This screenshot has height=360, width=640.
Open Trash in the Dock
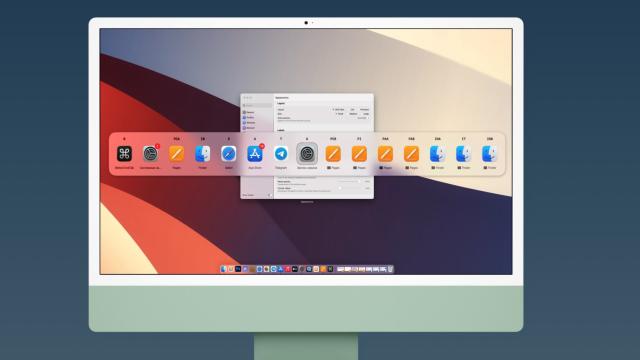[390, 269]
